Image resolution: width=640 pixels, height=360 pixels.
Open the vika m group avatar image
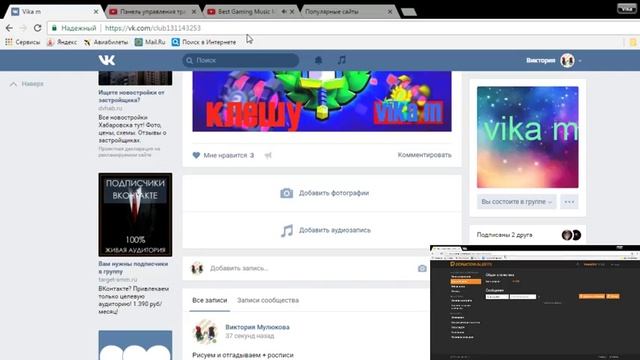527,137
